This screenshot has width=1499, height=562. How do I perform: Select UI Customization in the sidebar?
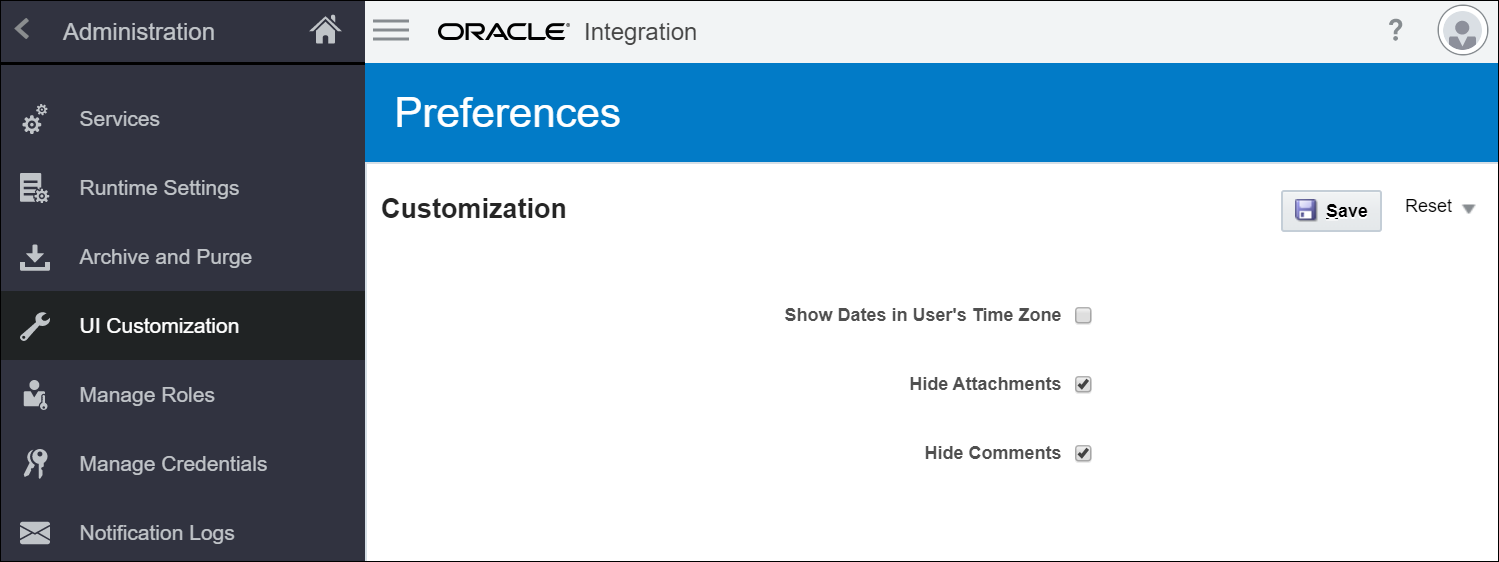[159, 326]
